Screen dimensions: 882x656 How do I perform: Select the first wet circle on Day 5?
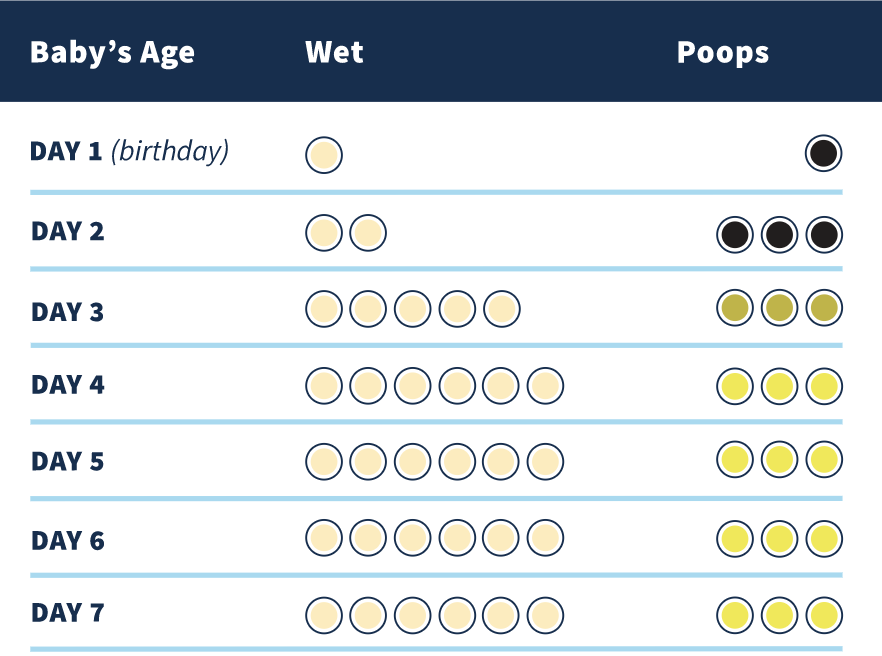[324, 460]
